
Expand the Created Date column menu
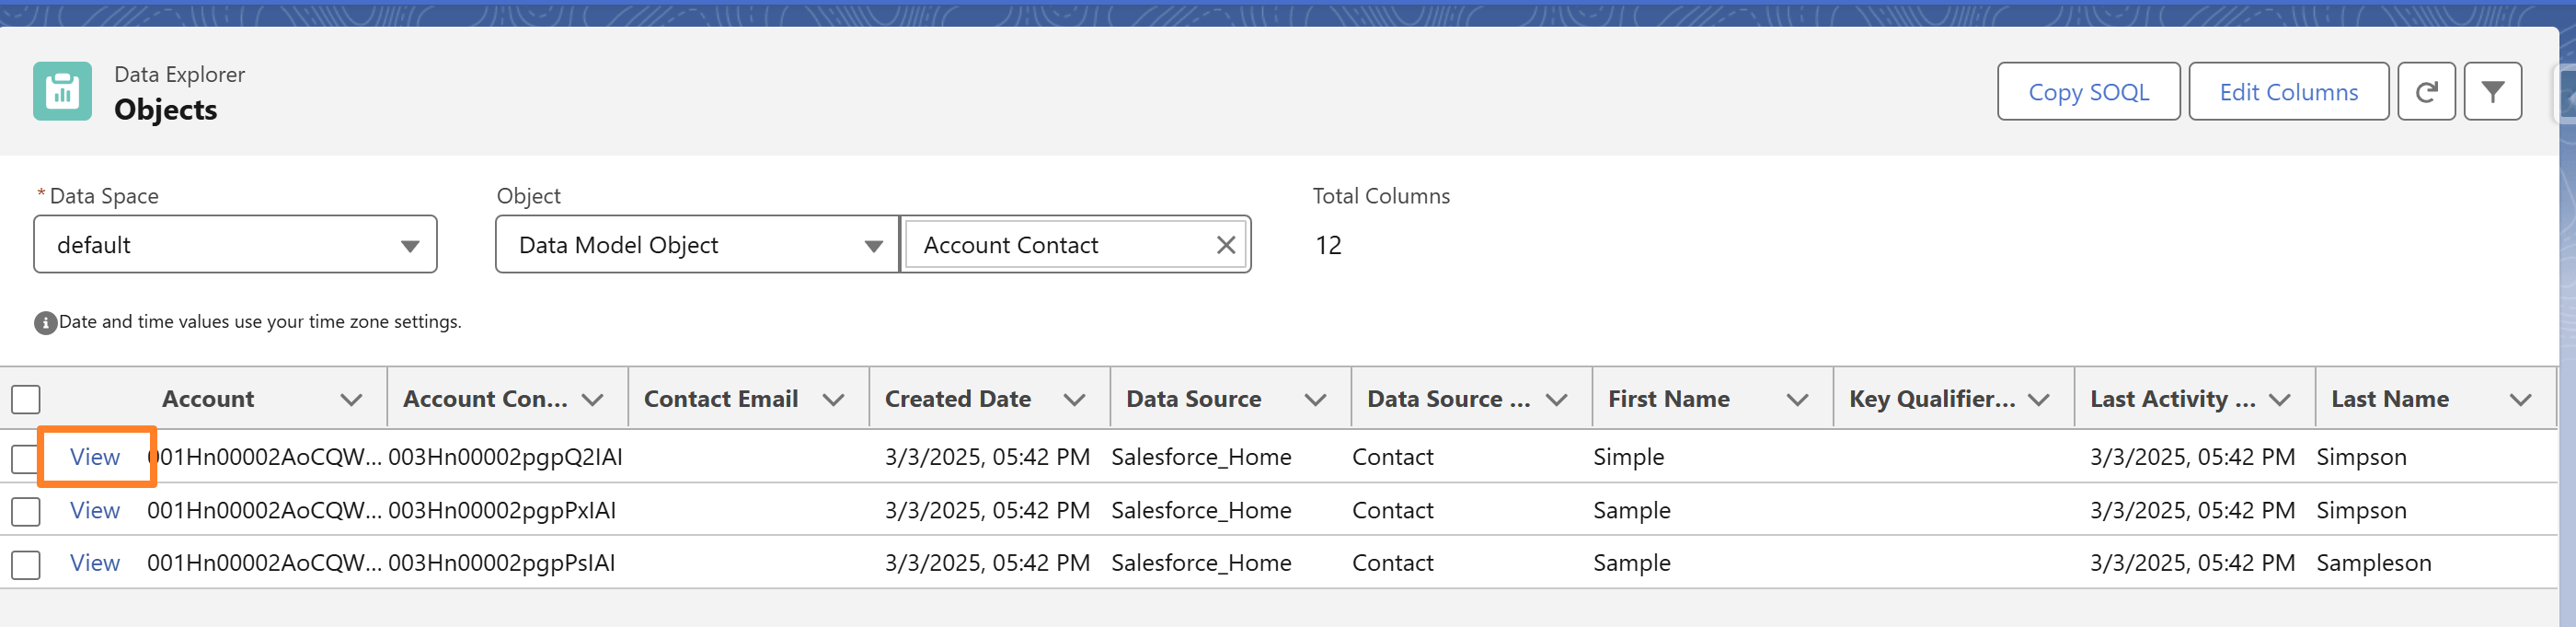coord(1074,400)
